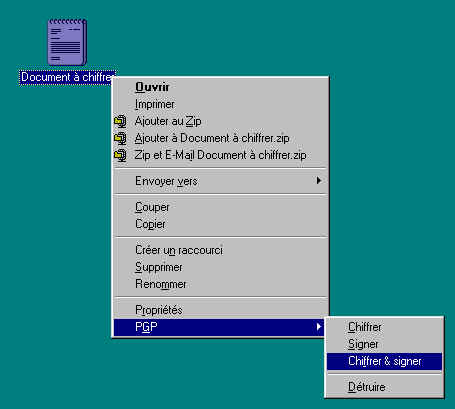The width and height of the screenshot is (455, 409).
Task: Open the Envoyer vers submenu entry
Action: click(x=220, y=181)
